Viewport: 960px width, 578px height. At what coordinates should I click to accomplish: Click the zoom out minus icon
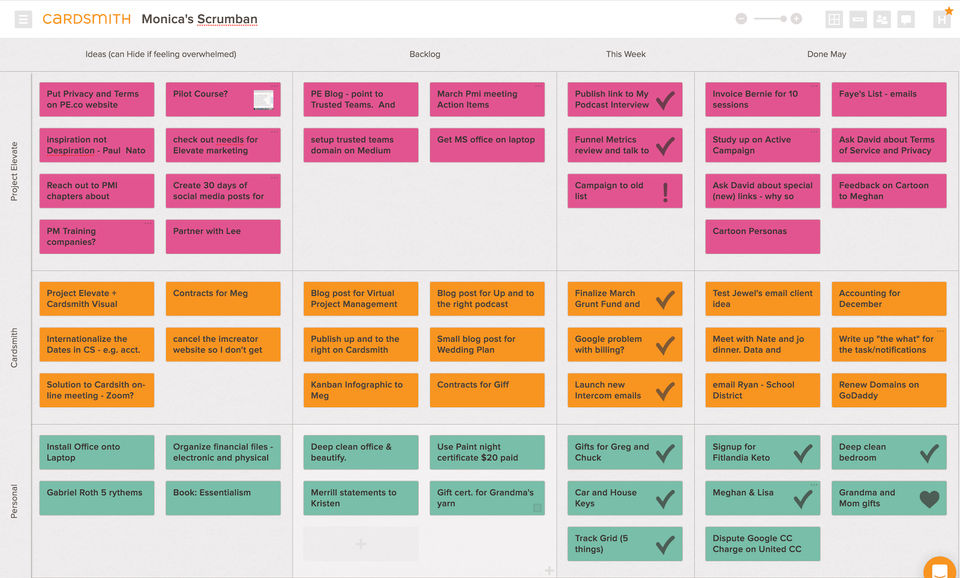(741, 19)
